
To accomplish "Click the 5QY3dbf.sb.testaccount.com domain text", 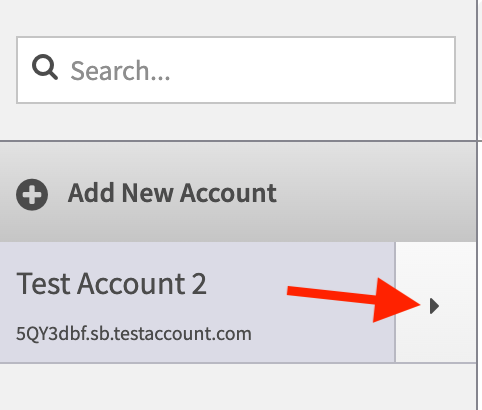I will (134, 333).
